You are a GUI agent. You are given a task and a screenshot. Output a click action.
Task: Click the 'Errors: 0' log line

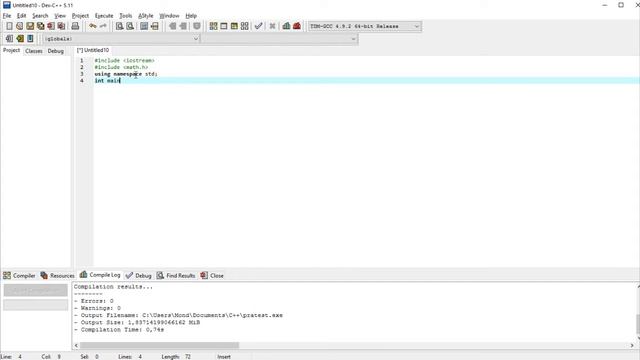(x=94, y=301)
